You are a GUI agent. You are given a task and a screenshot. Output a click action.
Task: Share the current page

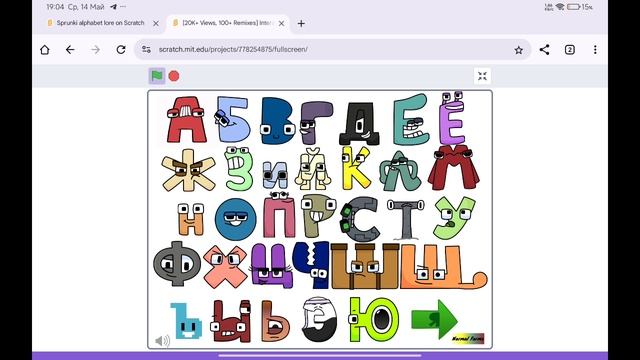tap(544, 49)
